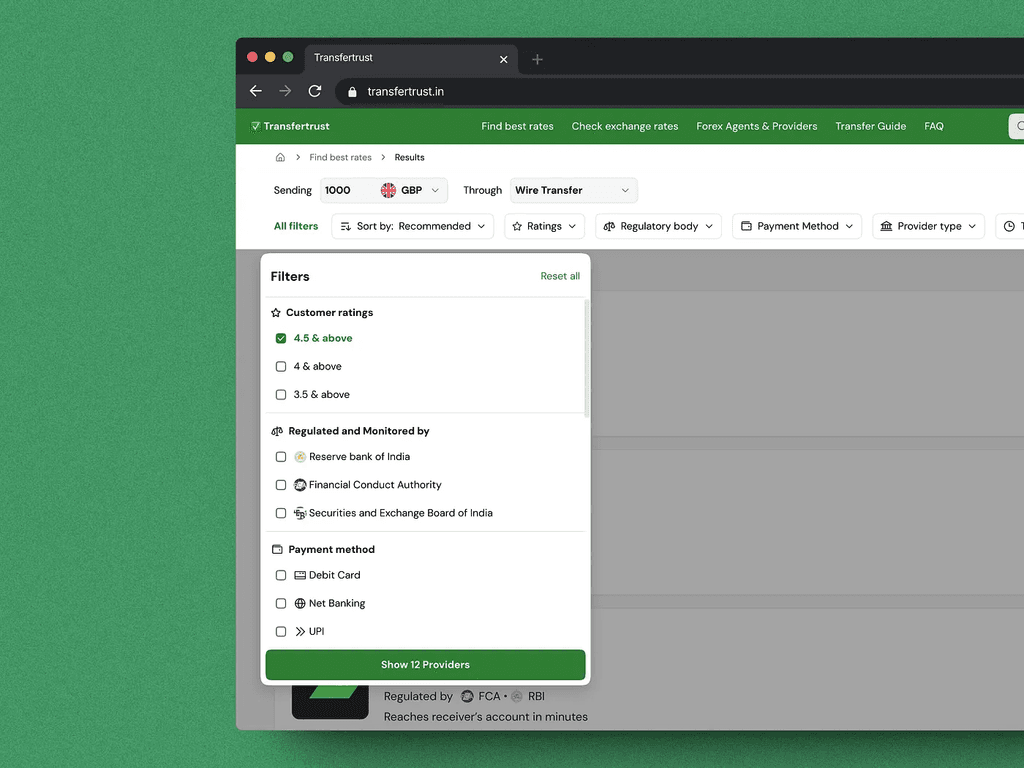The image size is (1024, 768).
Task: Open a new browser tab with plus icon
Action: click(537, 59)
